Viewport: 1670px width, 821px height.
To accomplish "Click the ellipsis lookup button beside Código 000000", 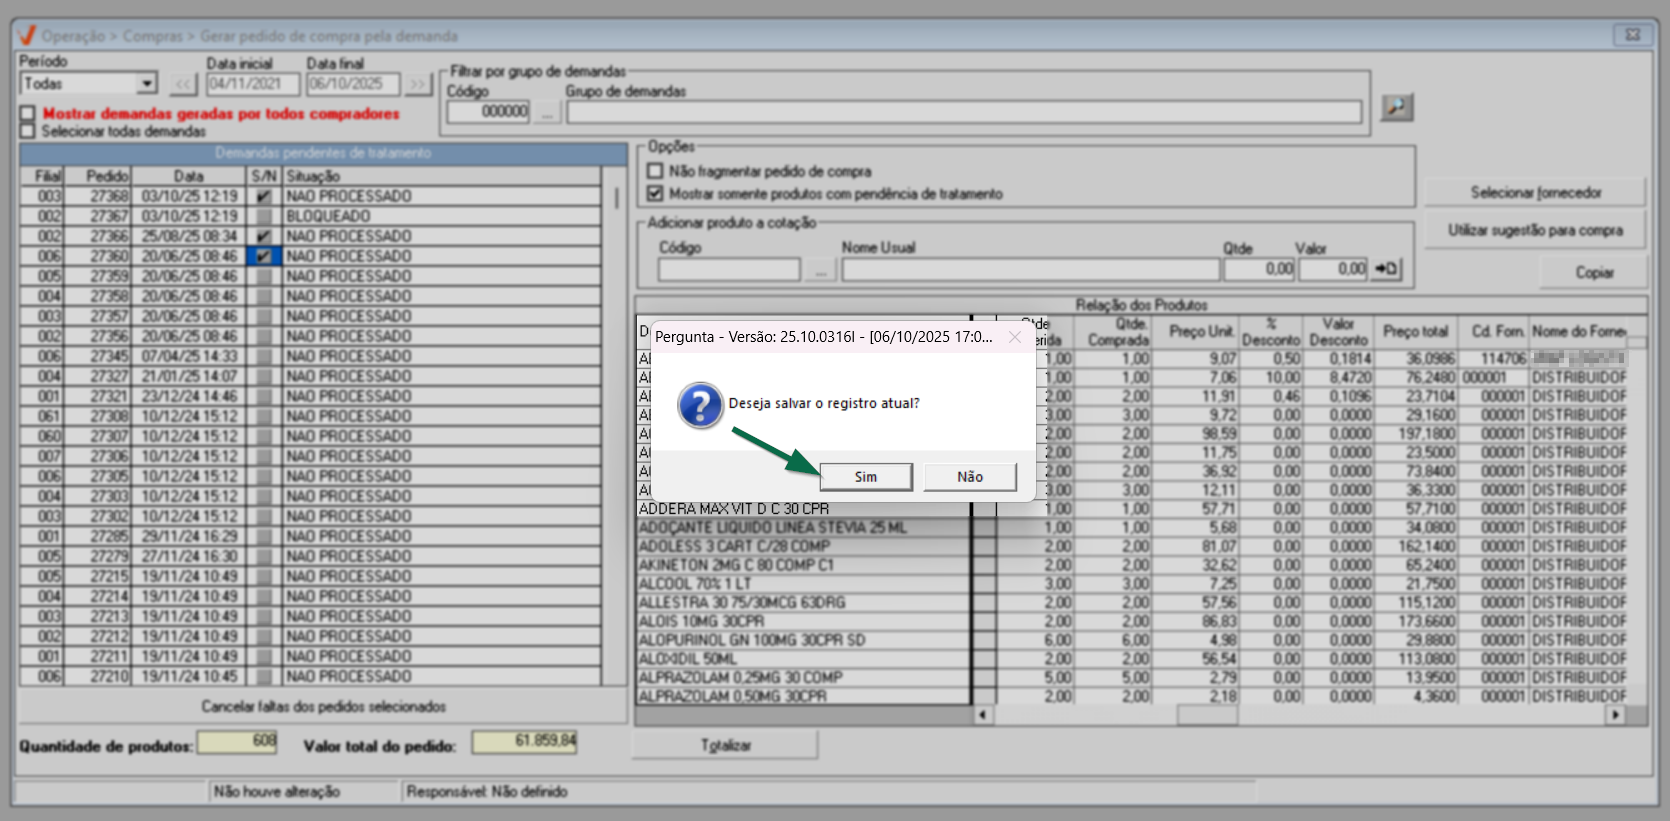I will pyautogui.click(x=546, y=112).
